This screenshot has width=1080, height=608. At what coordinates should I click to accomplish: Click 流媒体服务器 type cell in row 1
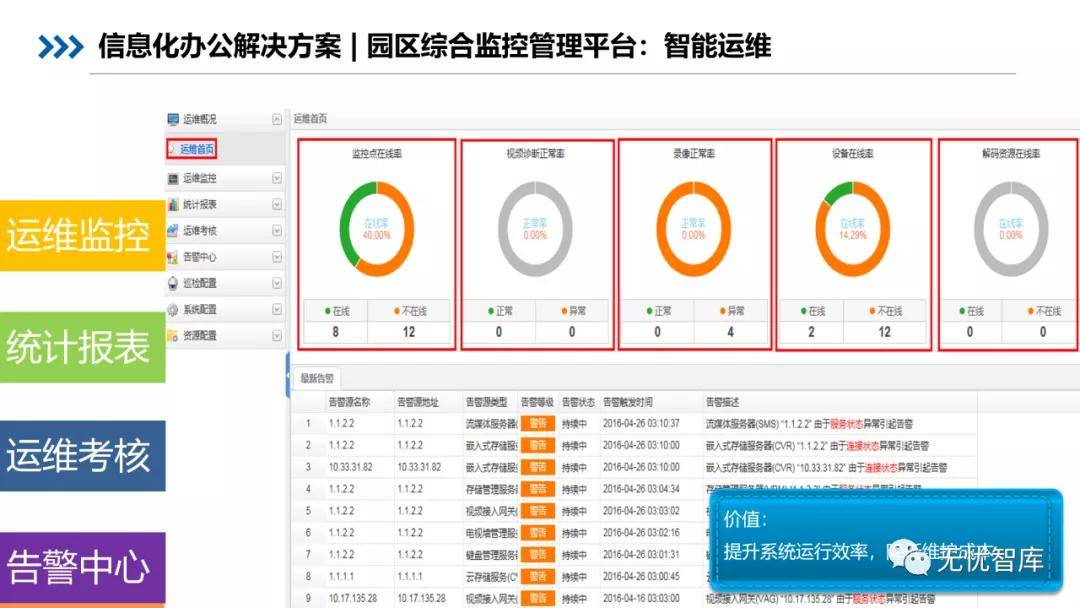tap(491, 424)
